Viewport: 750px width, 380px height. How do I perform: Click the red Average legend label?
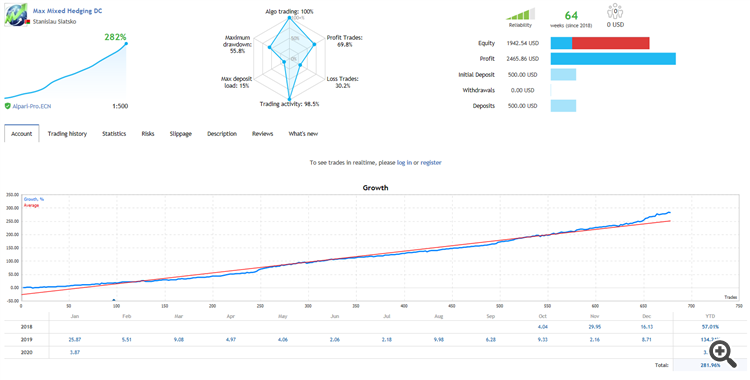(32, 205)
